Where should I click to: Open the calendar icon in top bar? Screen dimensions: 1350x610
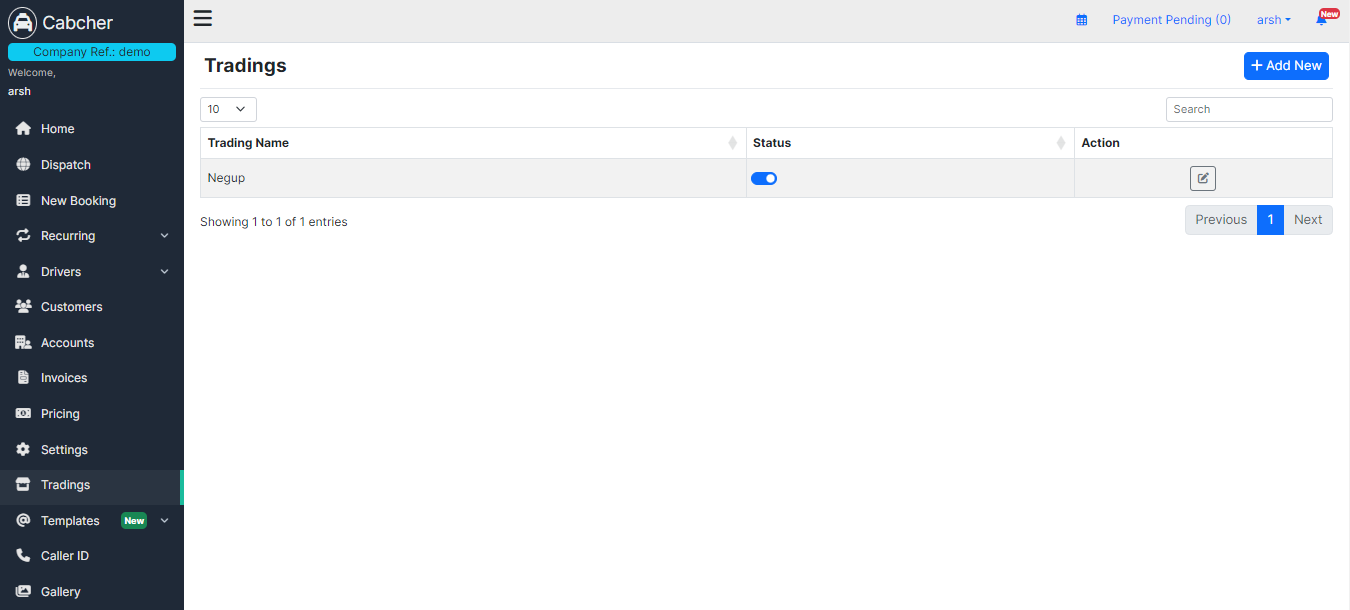[x=1081, y=20]
